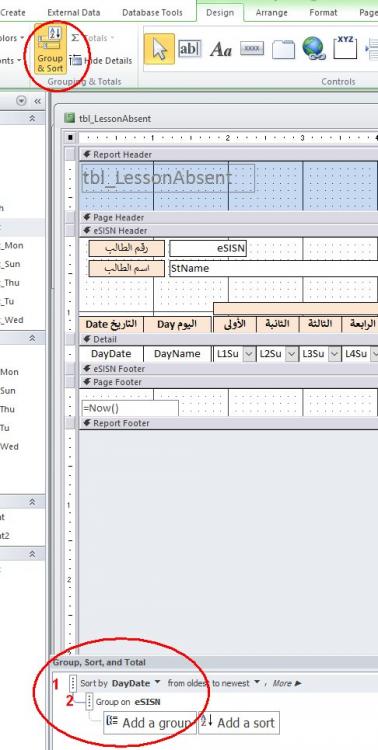
Task: Open the Totals dropdown in ribbon
Action: point(93,38)
